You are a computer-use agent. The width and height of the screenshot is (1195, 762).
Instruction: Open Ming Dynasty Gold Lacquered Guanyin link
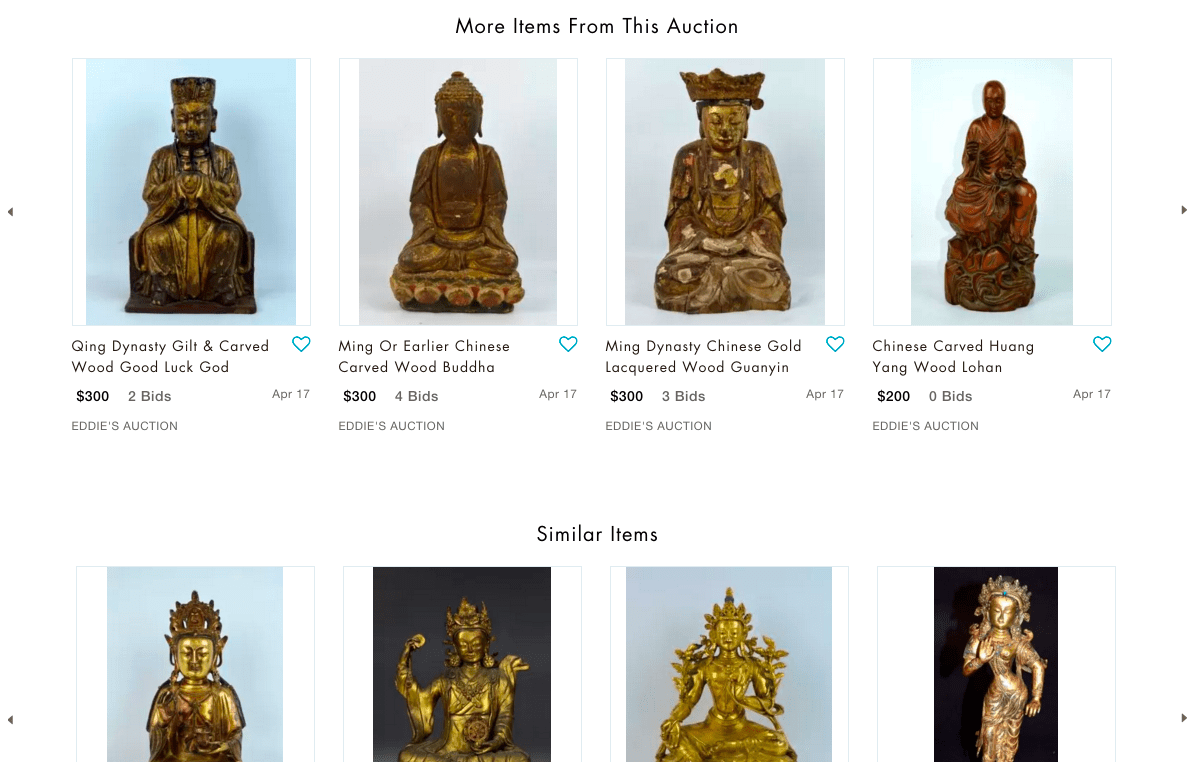pyautogui.click(x=703, y=357)
